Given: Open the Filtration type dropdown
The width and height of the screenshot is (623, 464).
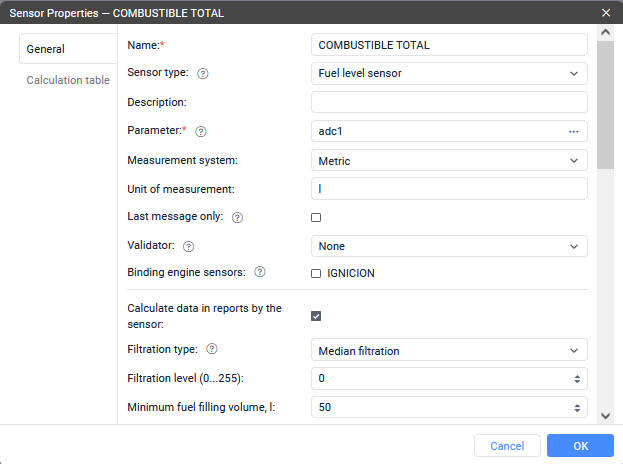Looking at the screenshot, I should click(449, 350).
